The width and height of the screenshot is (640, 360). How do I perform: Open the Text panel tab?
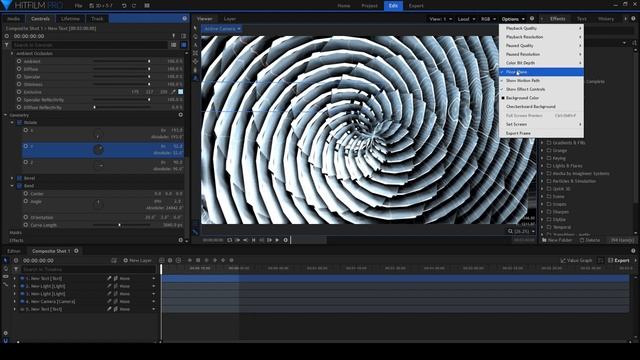582,19
